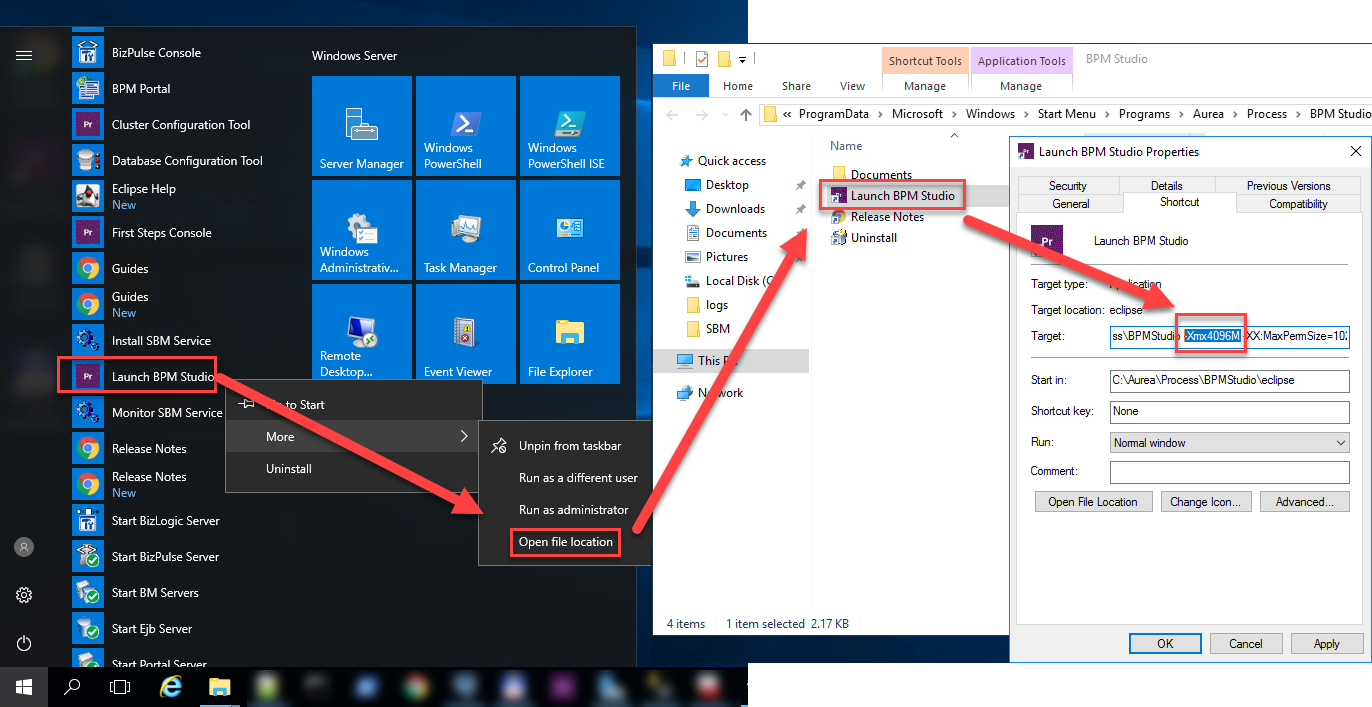The image size is (1372, 707).
Task: Switch to the Security tab in Properties
Action: pyautogui.click(x=1068, y=185)
